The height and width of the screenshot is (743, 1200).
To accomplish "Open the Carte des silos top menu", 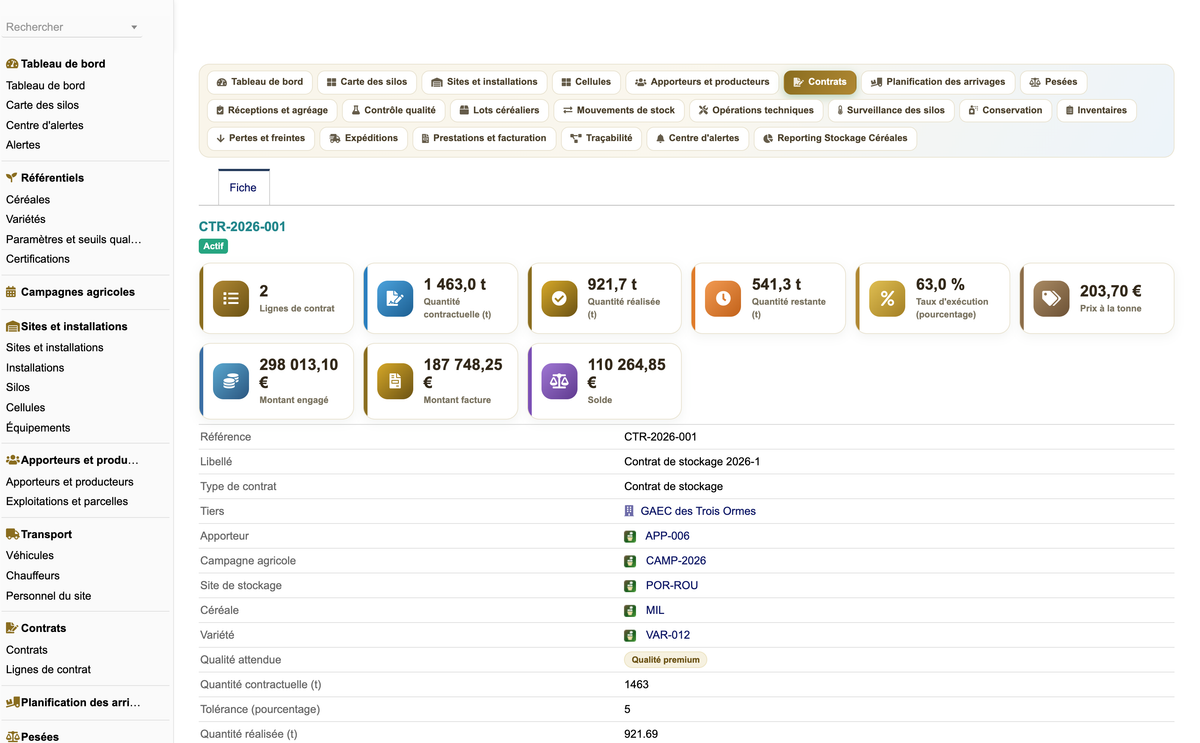I will point(367,82).
